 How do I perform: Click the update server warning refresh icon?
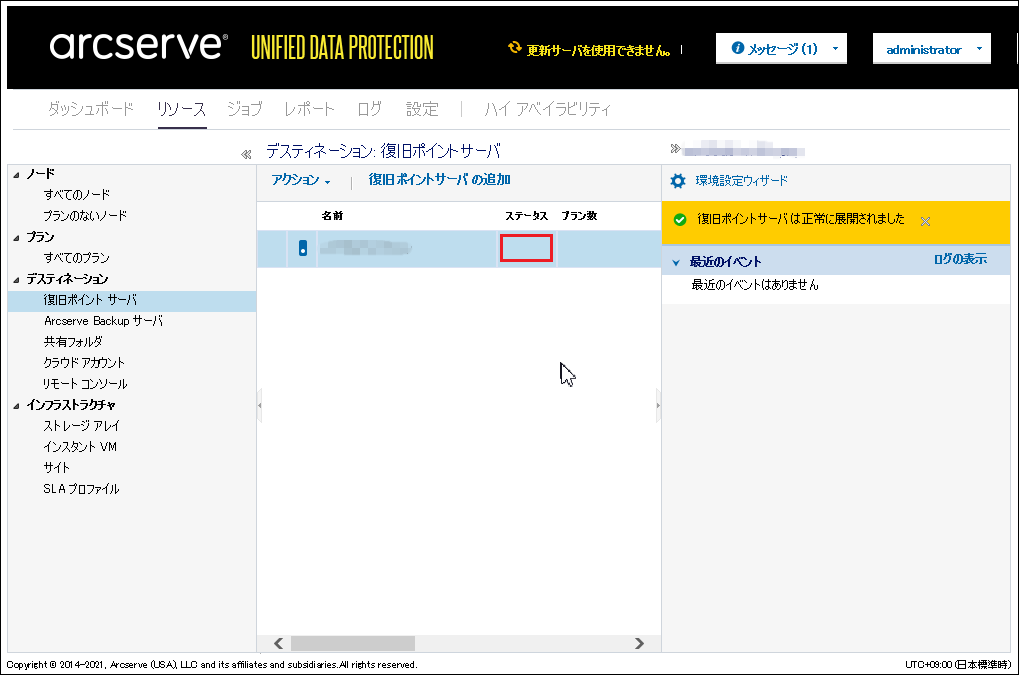[x=515, y=47]
